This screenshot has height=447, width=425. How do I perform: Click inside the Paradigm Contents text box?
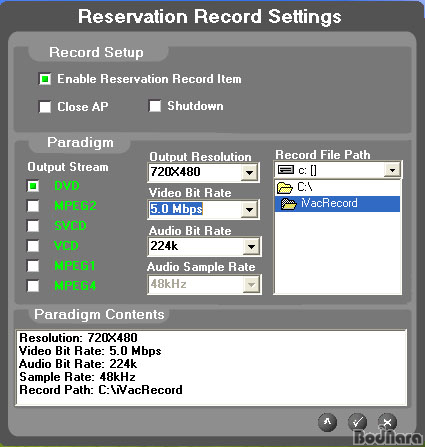click(x=211, y=368)
